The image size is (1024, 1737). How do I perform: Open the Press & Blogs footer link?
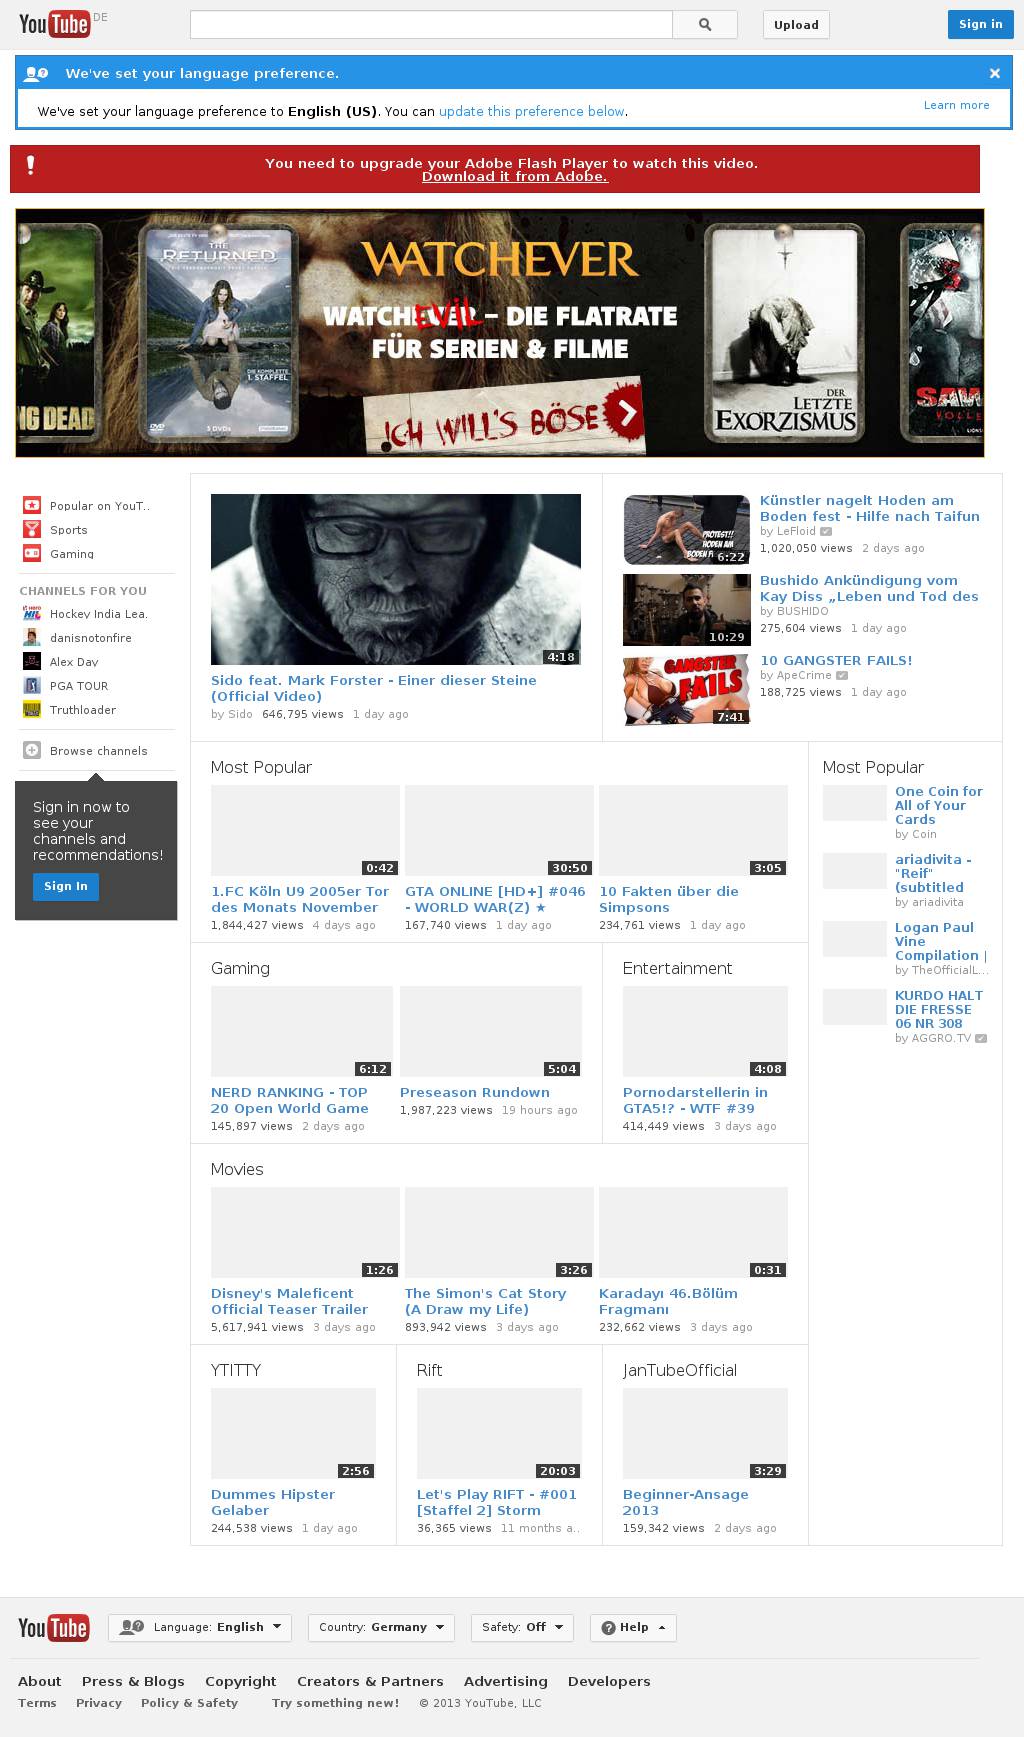[x=133, y=1681]
